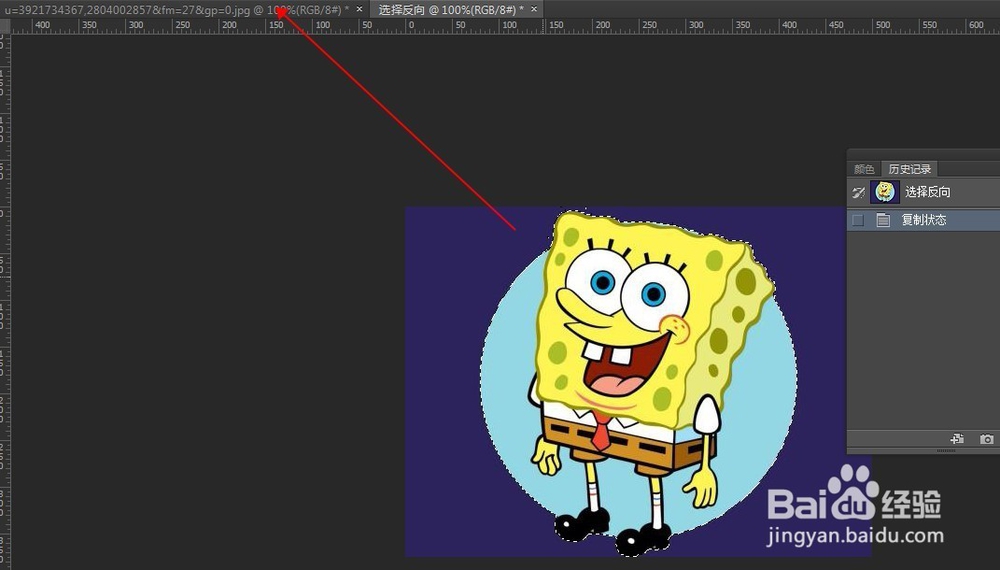Image resolution: width=1000 pixels, height=570 pixels.
Task: Click the ruler origin corner box
Action: pos(5,26)
